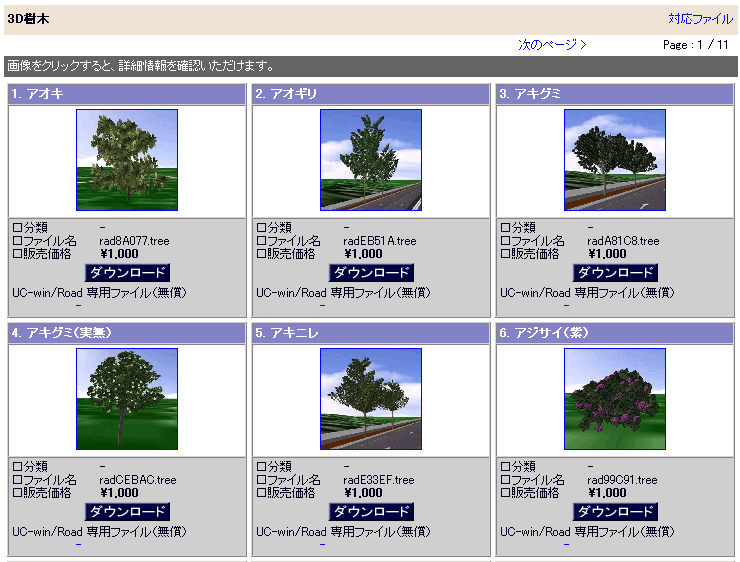Select the file name radCEBAC.tree
Image resolution: width=740 pixels, height=562 pixels.
[x=137, y=480]
